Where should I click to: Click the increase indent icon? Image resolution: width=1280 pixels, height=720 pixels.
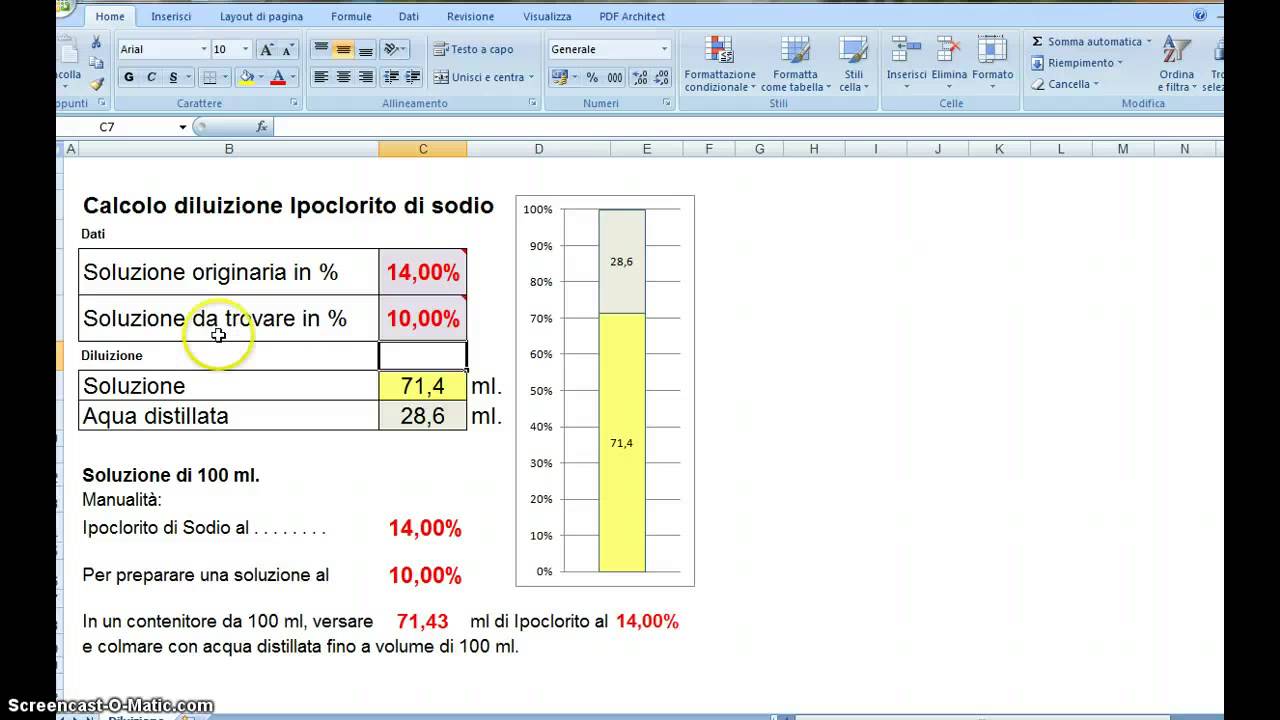click(413, 77)
